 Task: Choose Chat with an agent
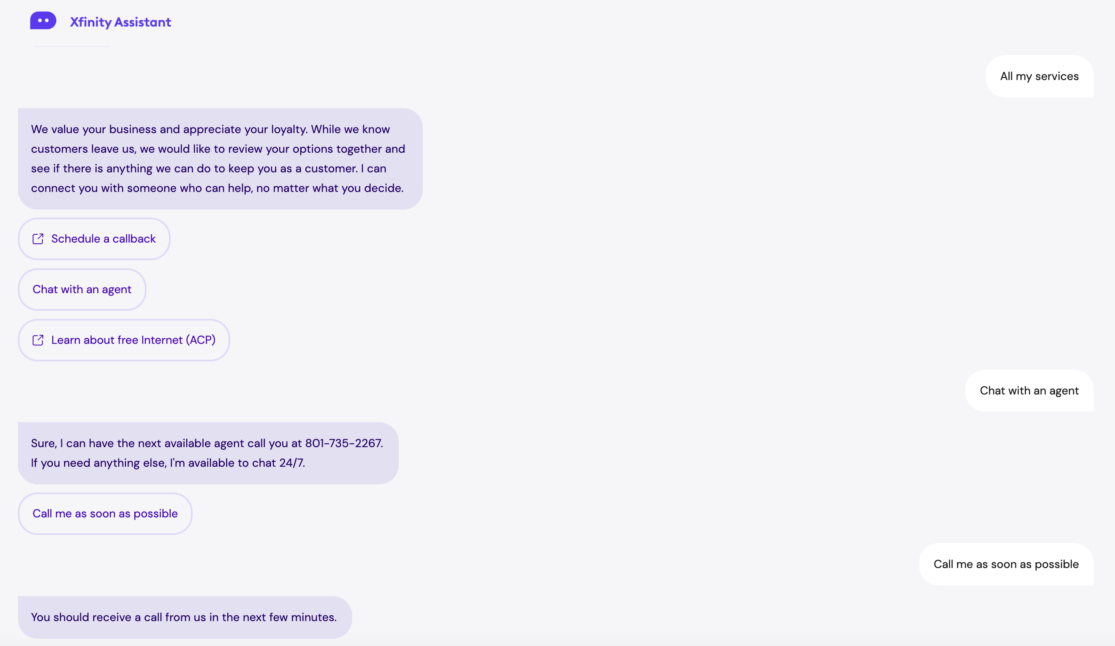(x=82, y=289)
